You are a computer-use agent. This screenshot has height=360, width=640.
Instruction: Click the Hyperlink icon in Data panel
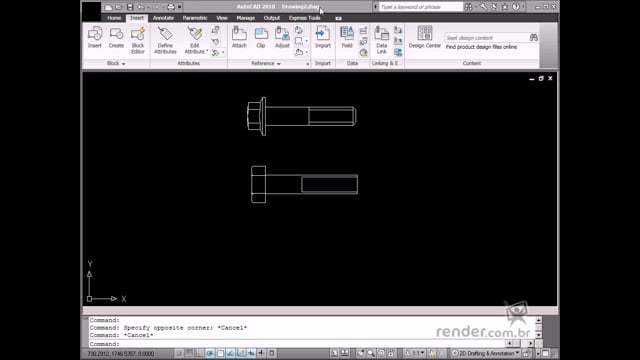point(363,53)
